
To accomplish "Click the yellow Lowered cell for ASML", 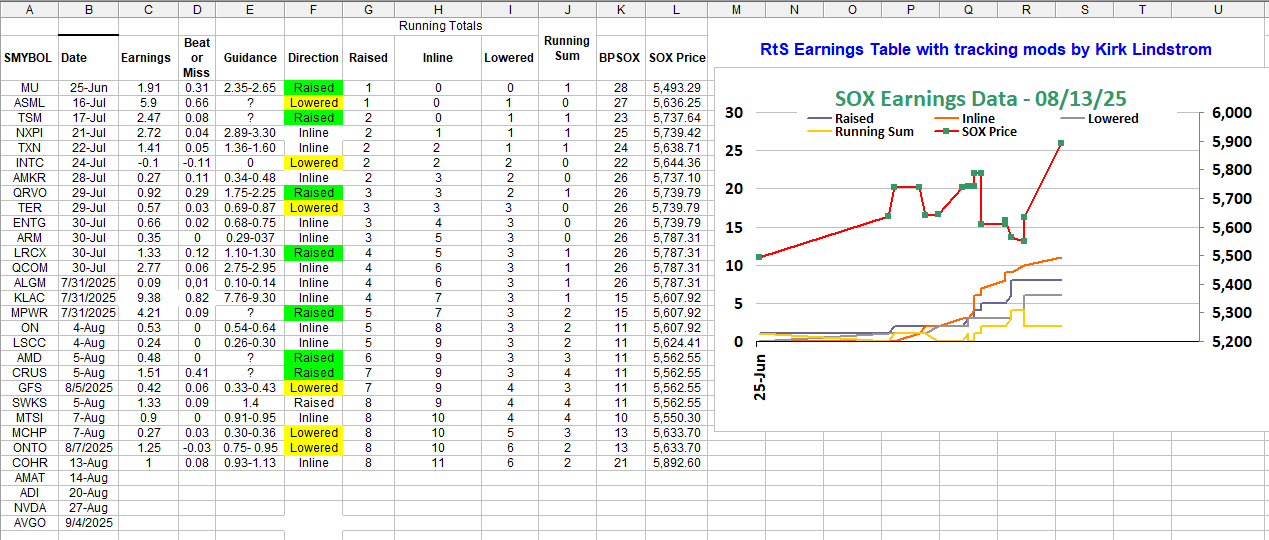I will click(x=313, y=103).
